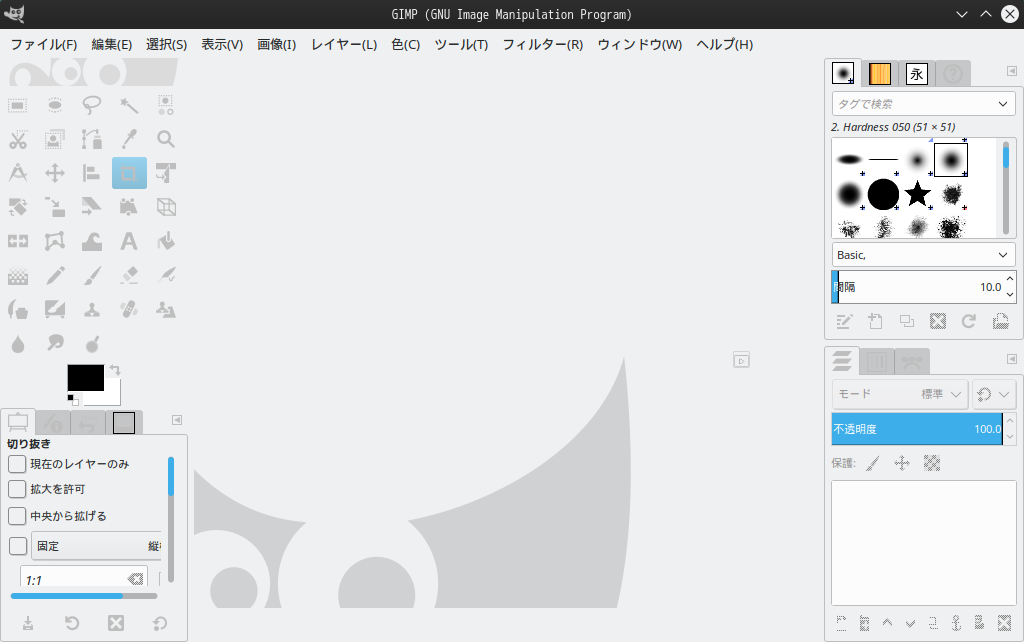Enable the 現在のレイヤーのみ checkbox

click(17, 464)
